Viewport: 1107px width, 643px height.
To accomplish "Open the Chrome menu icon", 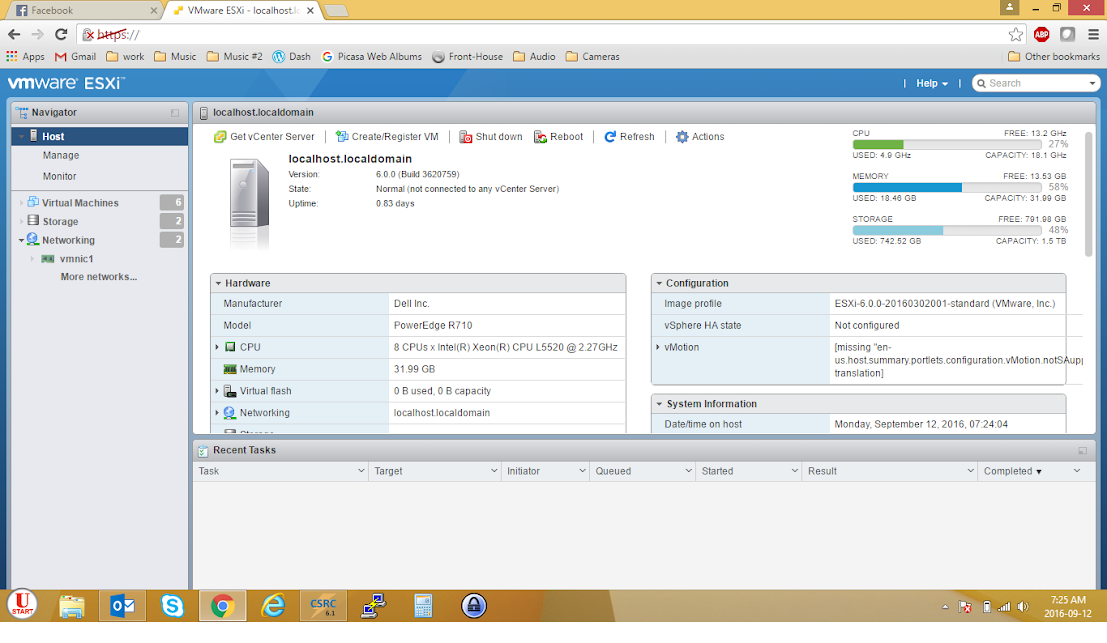I will (1093, 34).
